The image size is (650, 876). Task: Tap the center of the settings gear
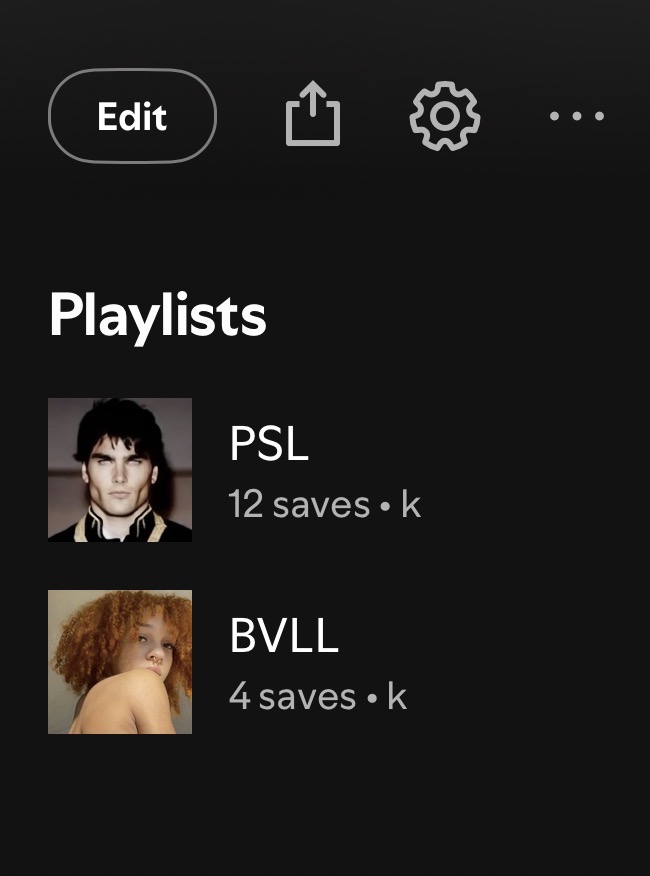445,116
